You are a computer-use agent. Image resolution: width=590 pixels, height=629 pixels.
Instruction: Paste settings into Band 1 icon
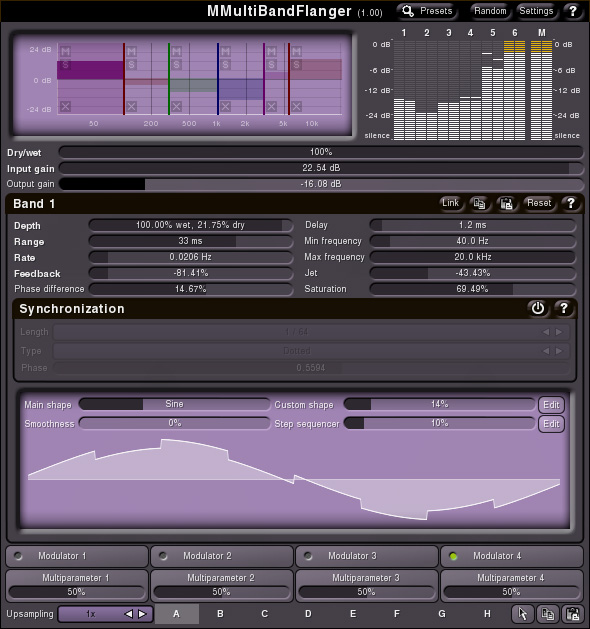506,203
